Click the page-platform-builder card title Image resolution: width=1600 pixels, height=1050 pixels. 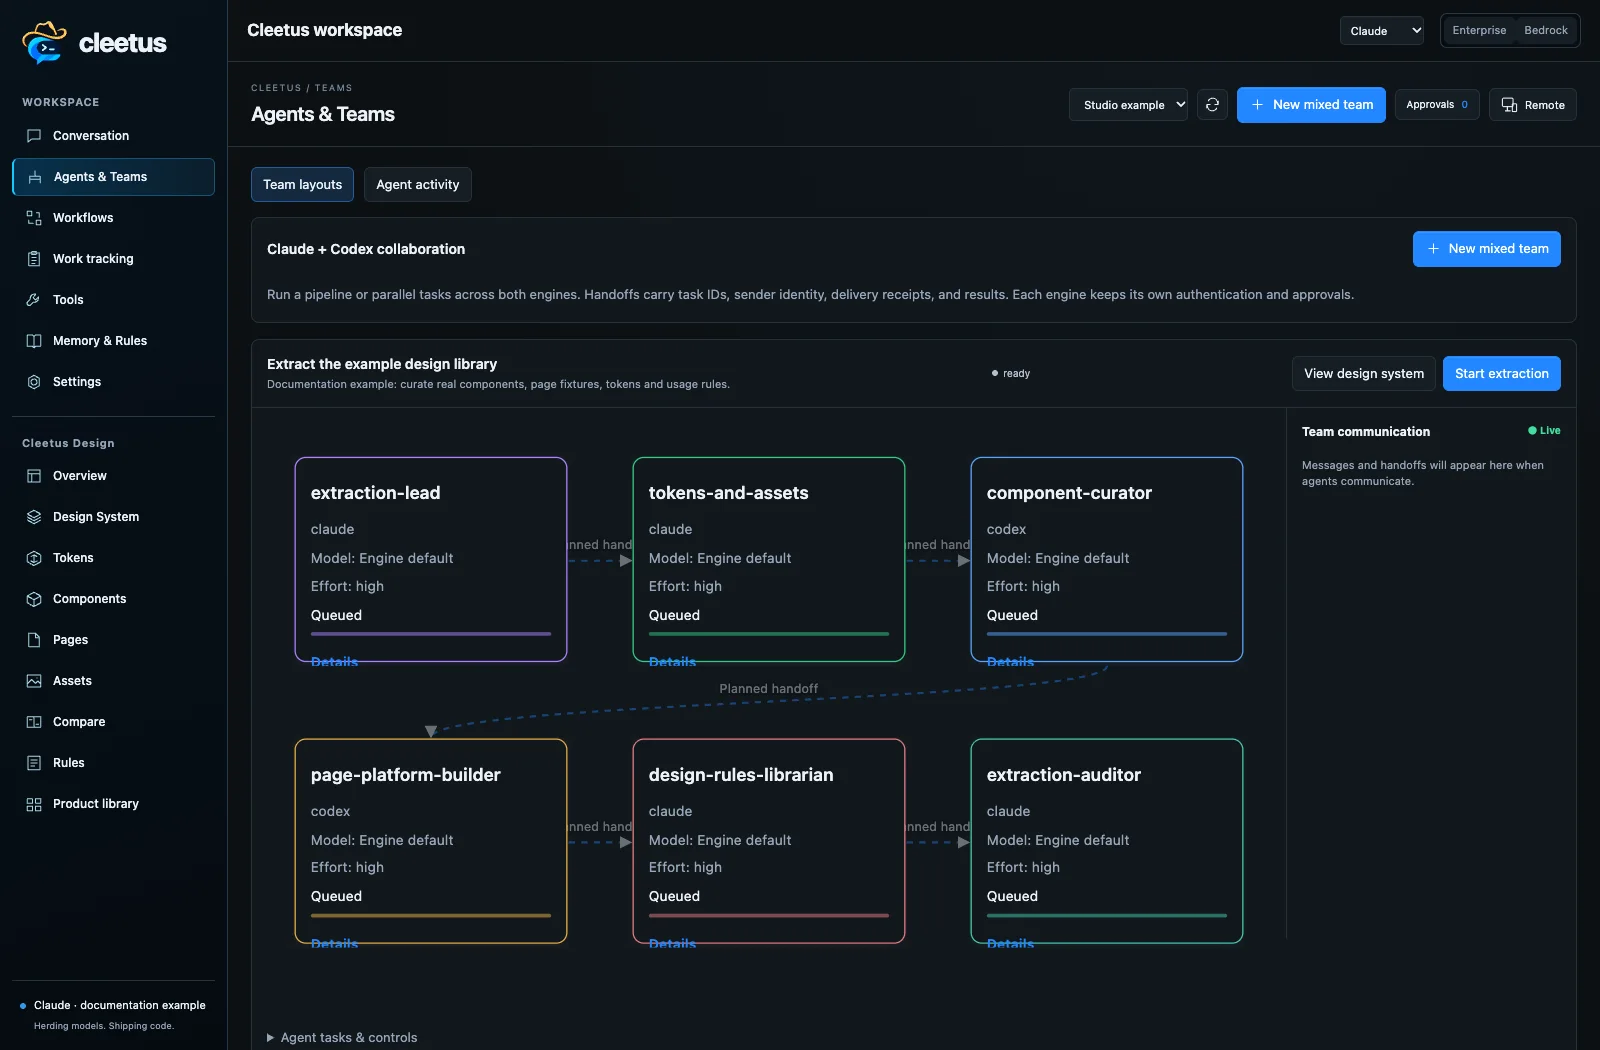405,775
